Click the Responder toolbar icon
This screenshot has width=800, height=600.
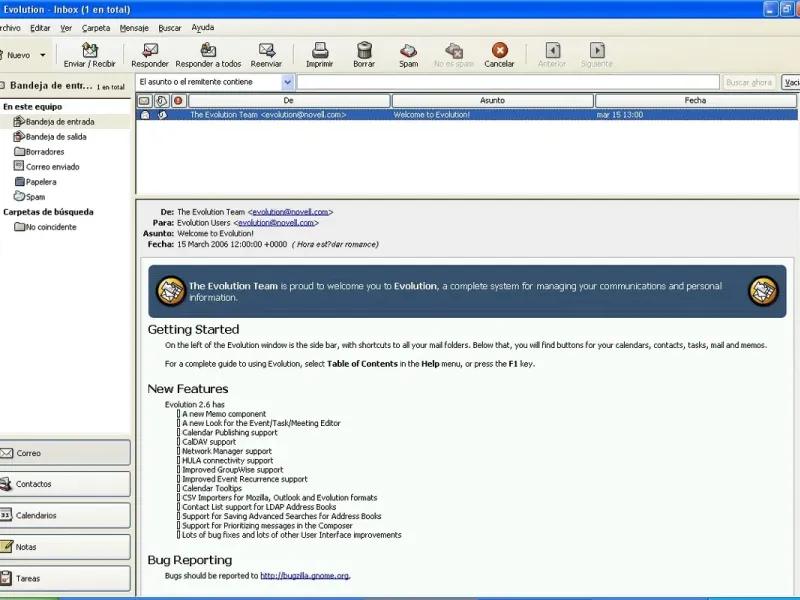(x=149, y=50)
